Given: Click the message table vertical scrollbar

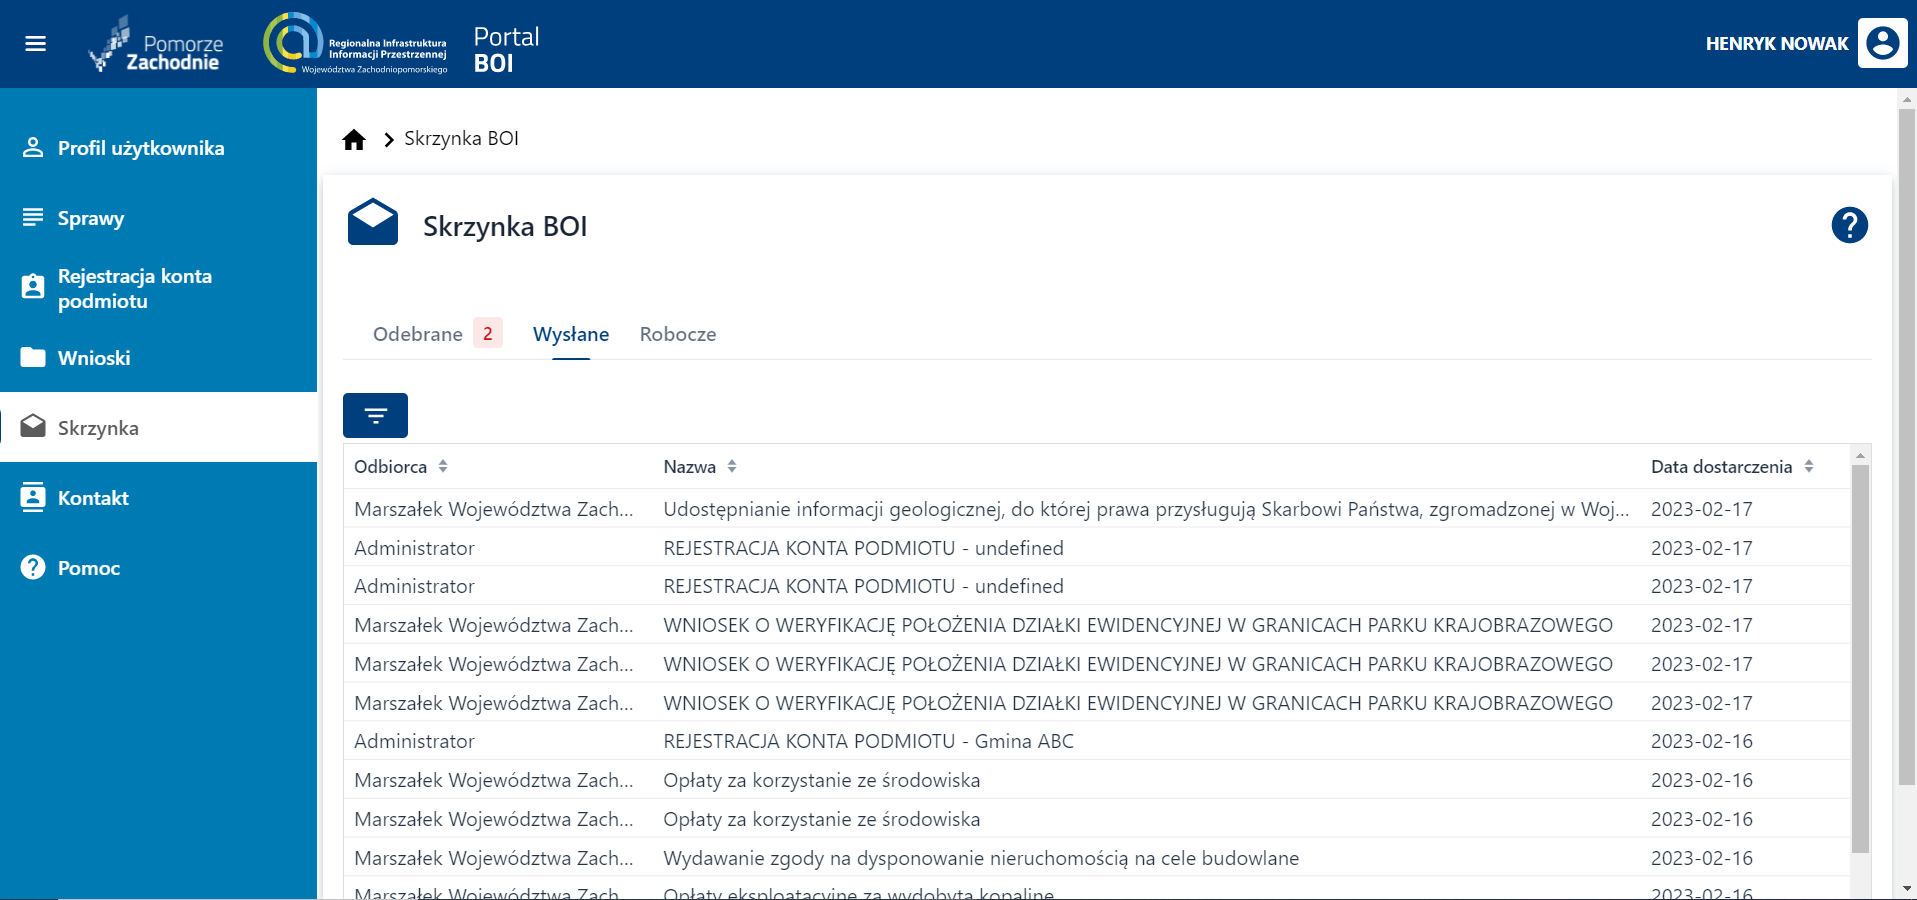Looking at the screenshot, I should 1860,660.
